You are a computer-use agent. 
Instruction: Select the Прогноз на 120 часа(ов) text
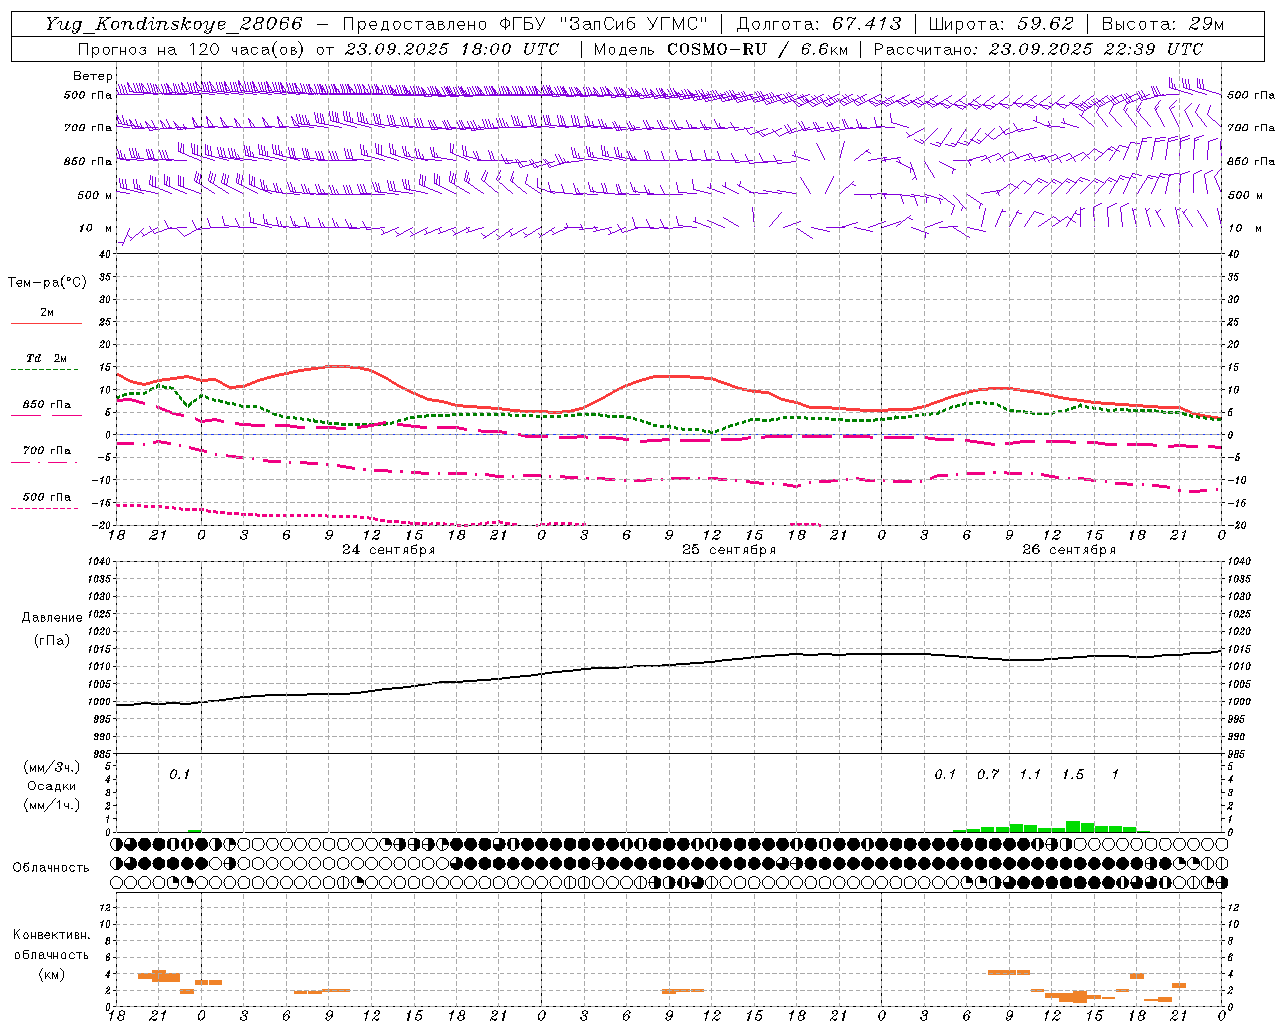click(192, 49)
